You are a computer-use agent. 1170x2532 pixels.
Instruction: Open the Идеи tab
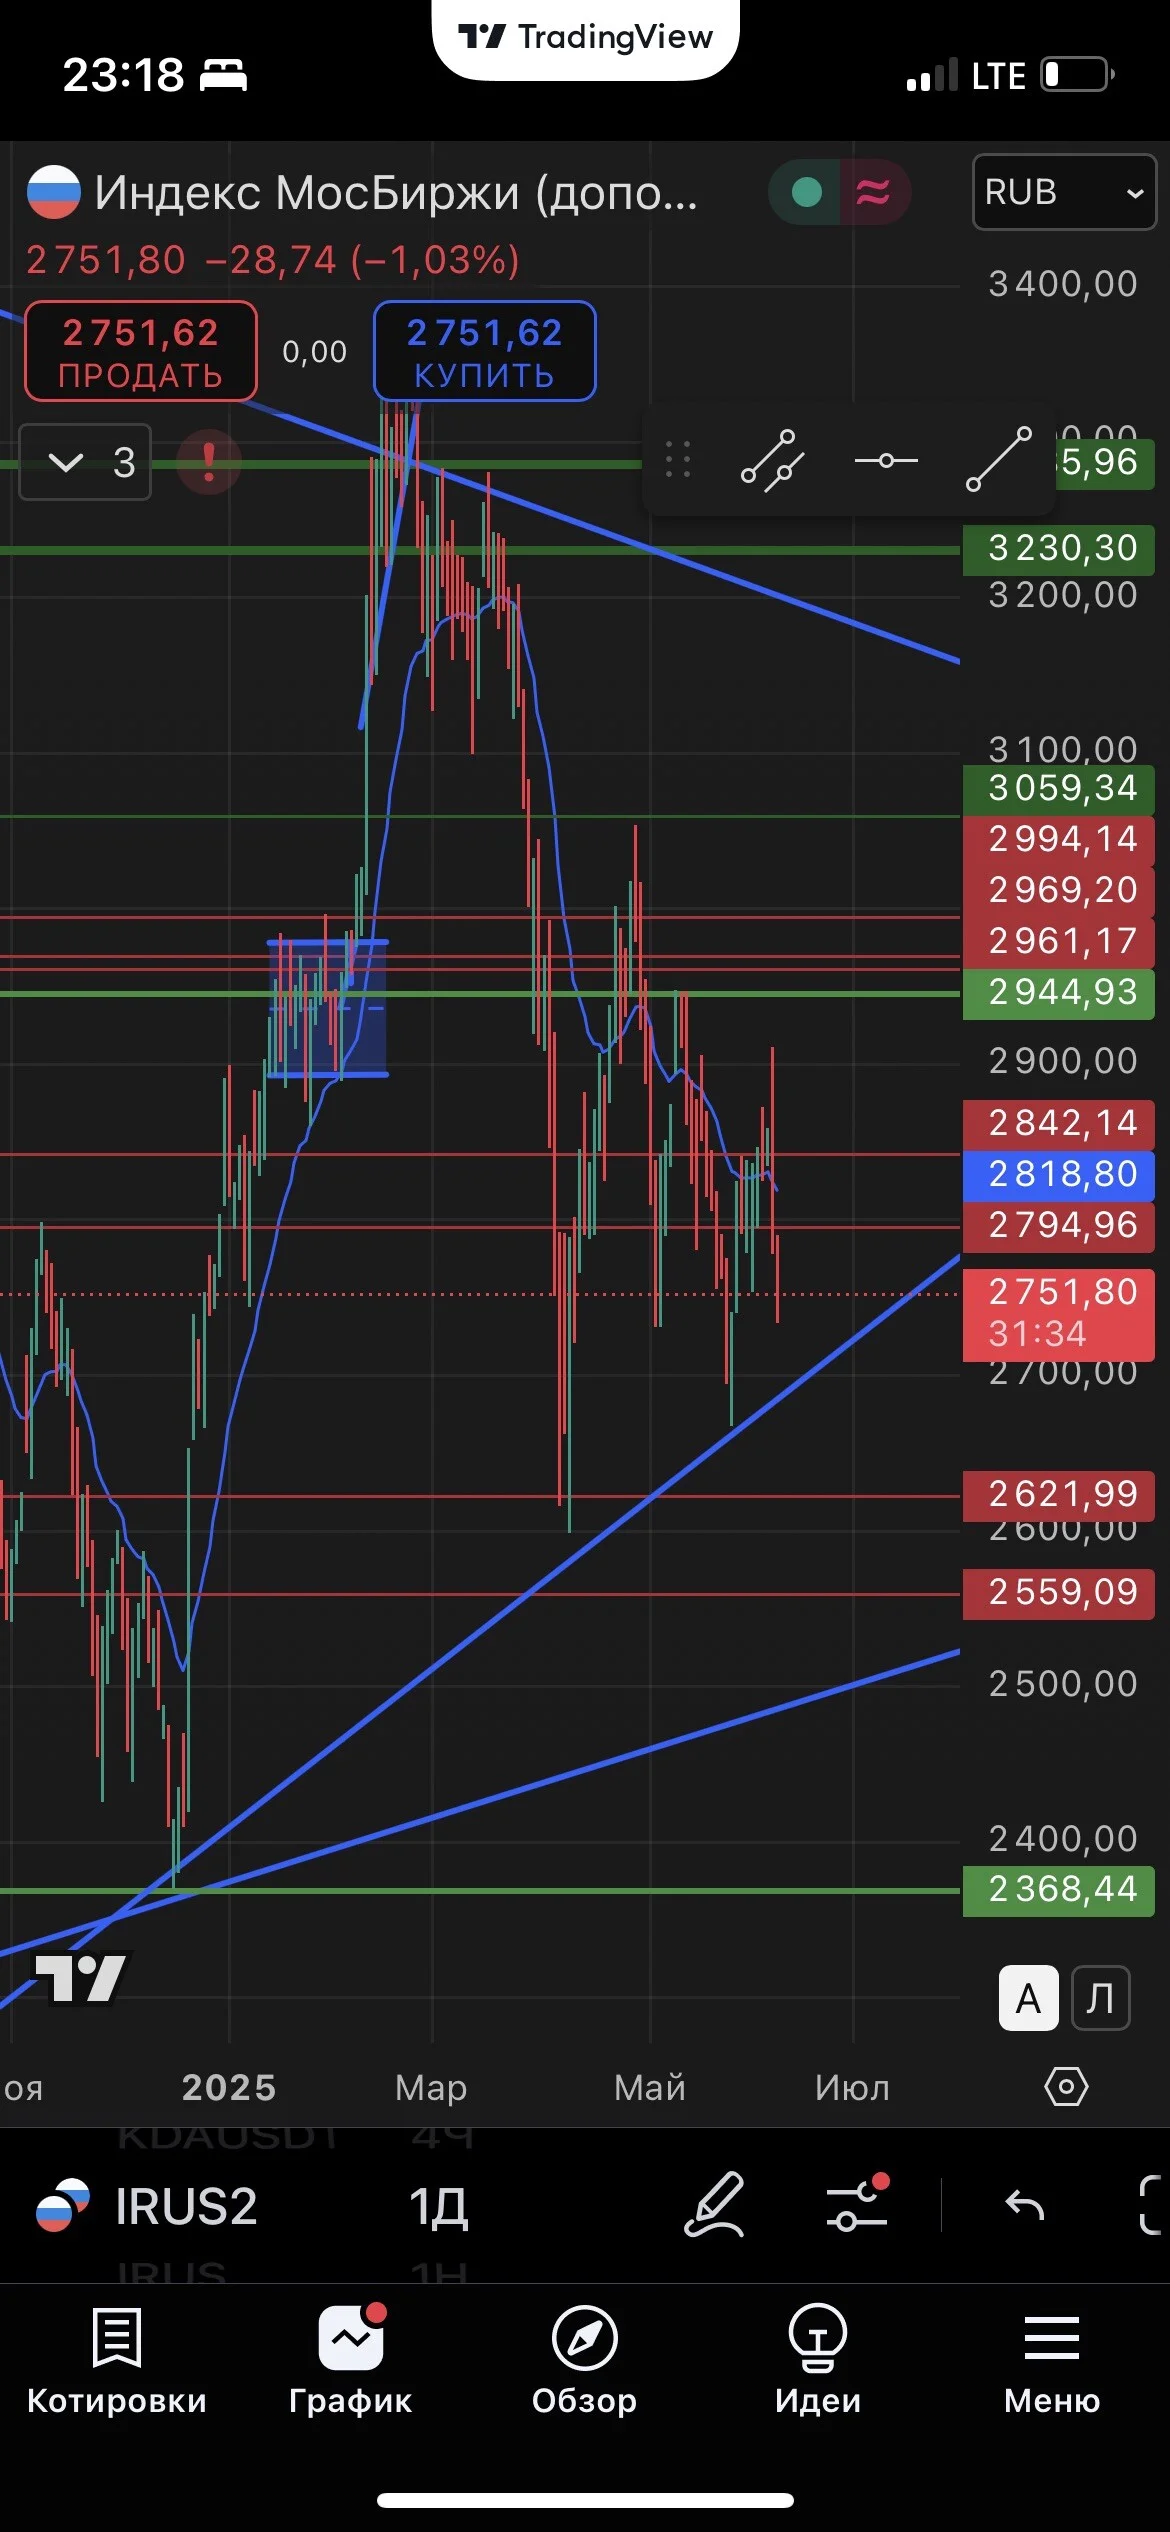point(819,2360)
